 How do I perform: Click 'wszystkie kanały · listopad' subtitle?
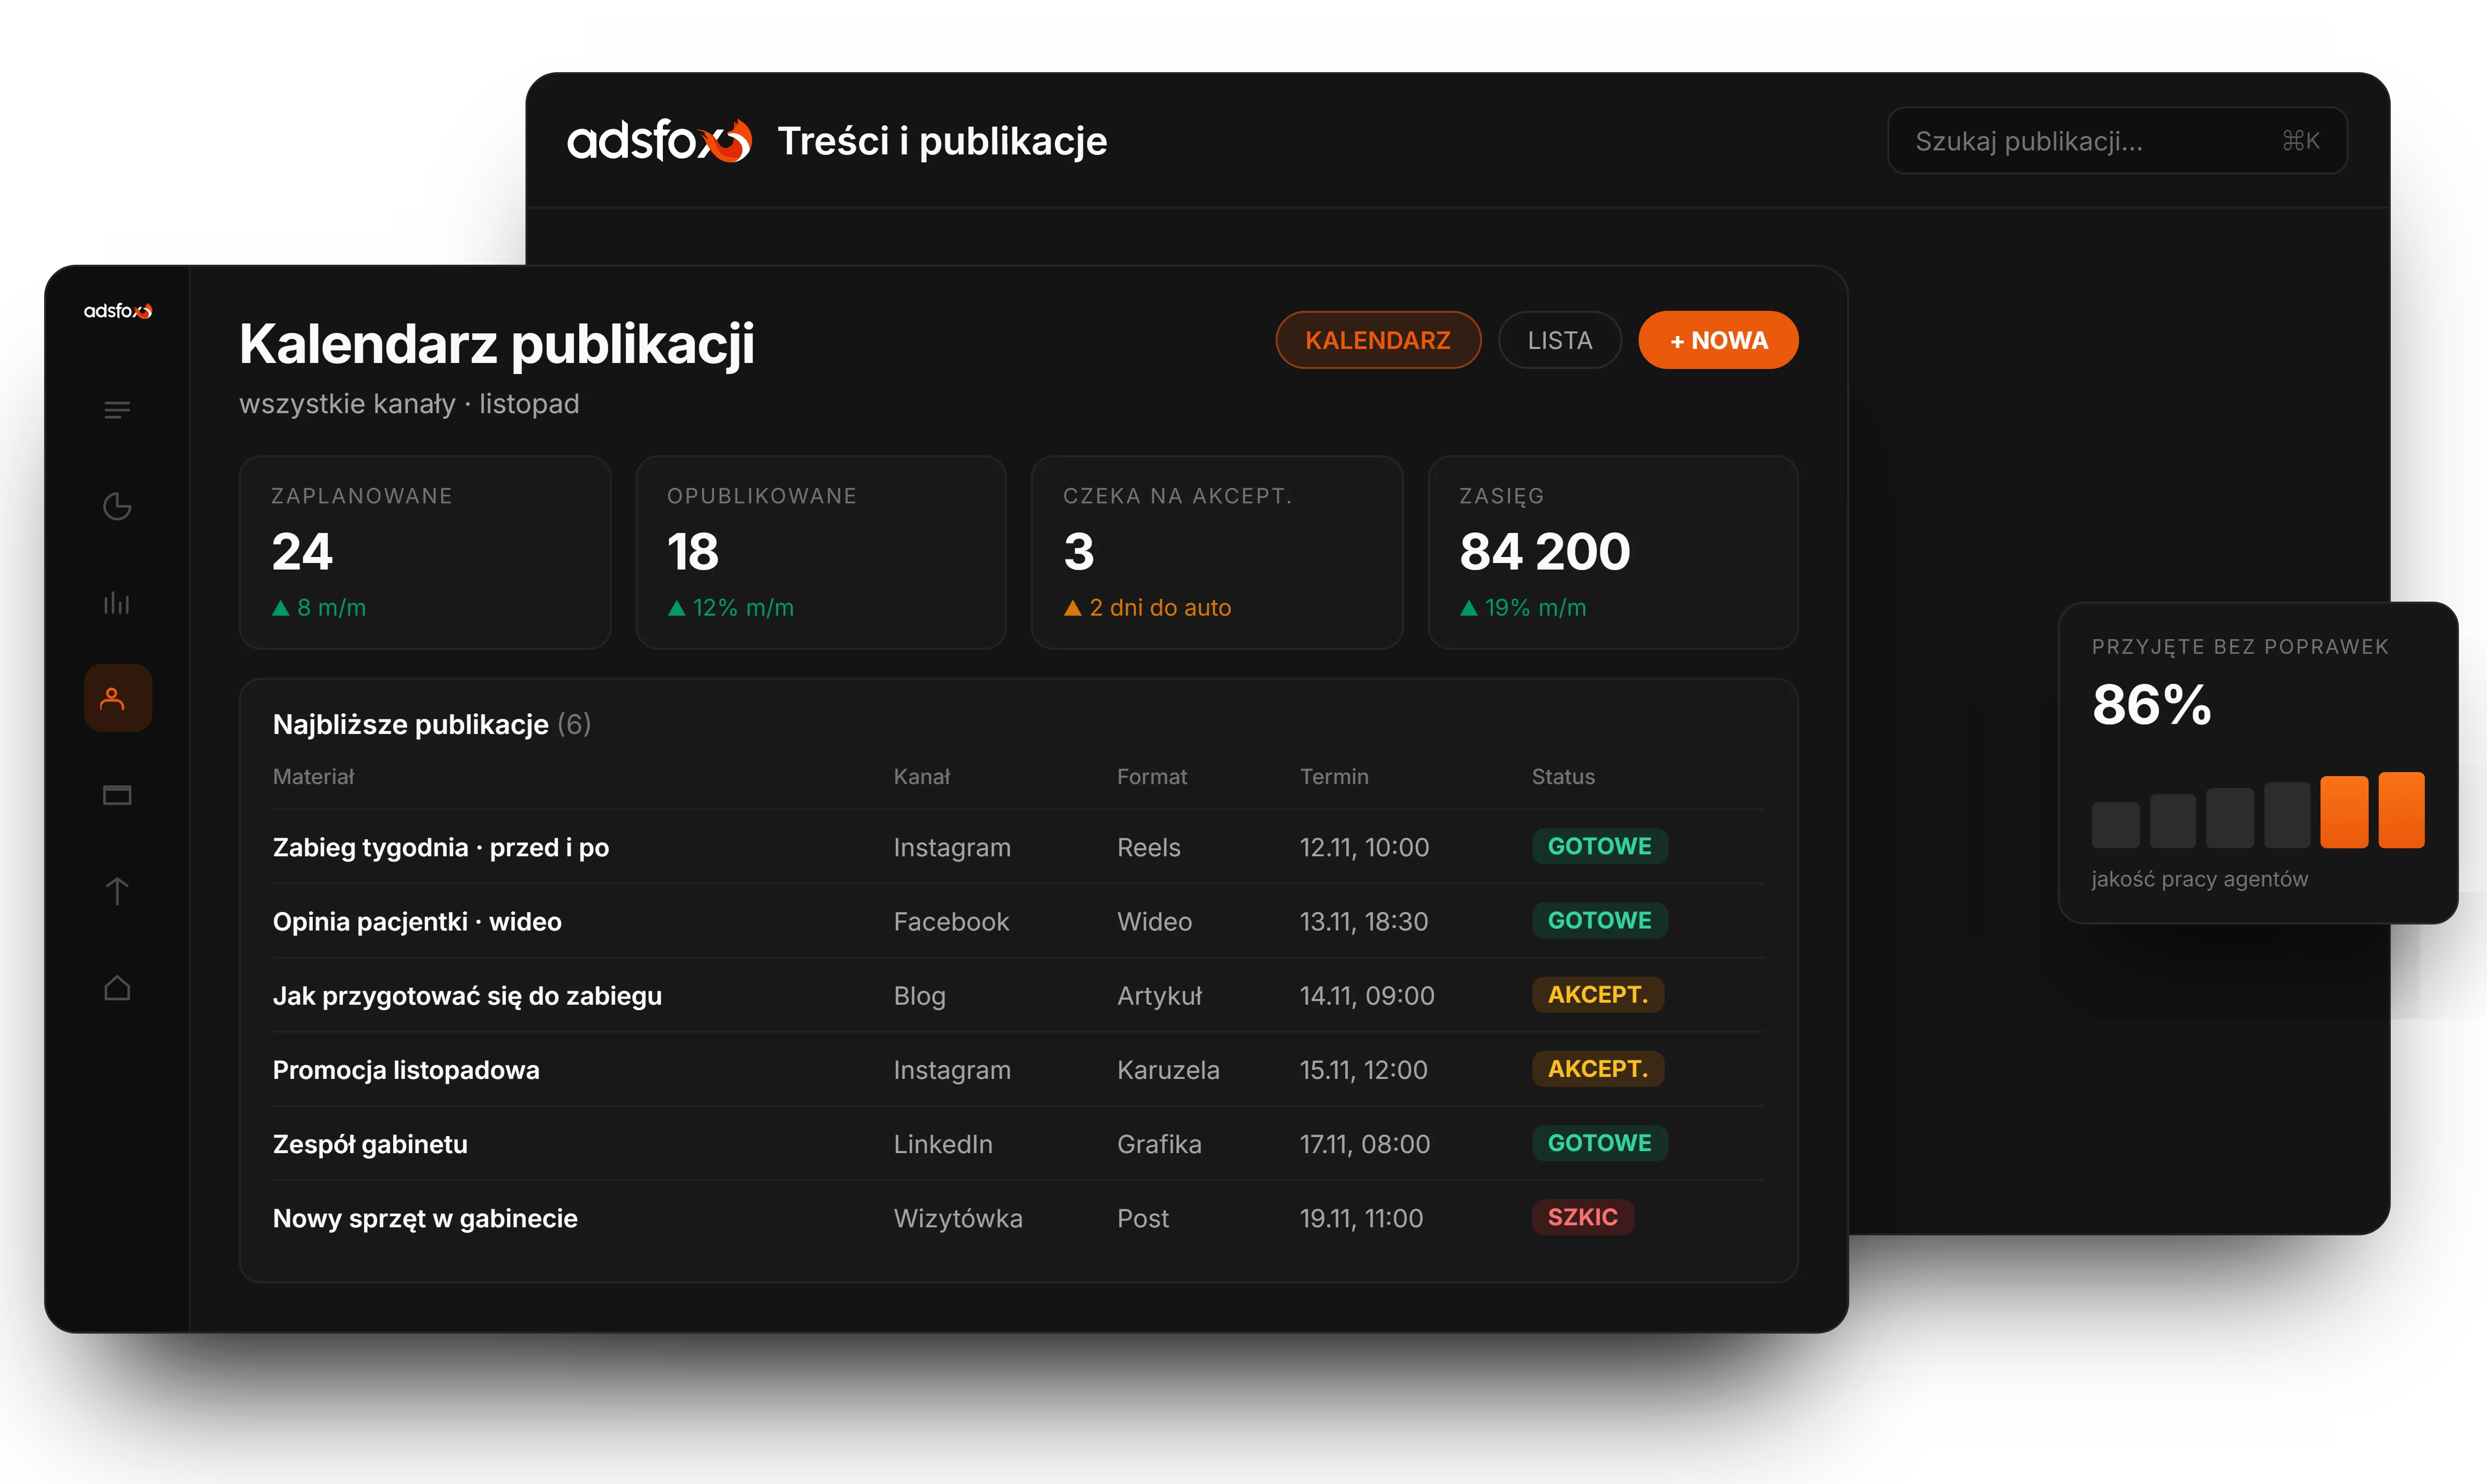[409, 404]
